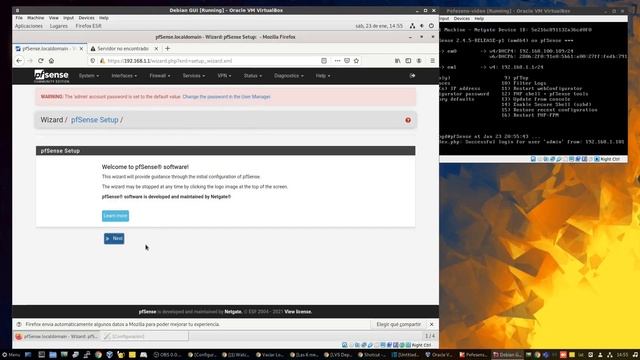The width and height of the screenshot is (640, 360).
Task: Click VirtualBox cube icon in host taskbar
Action: tap(109, 355)
